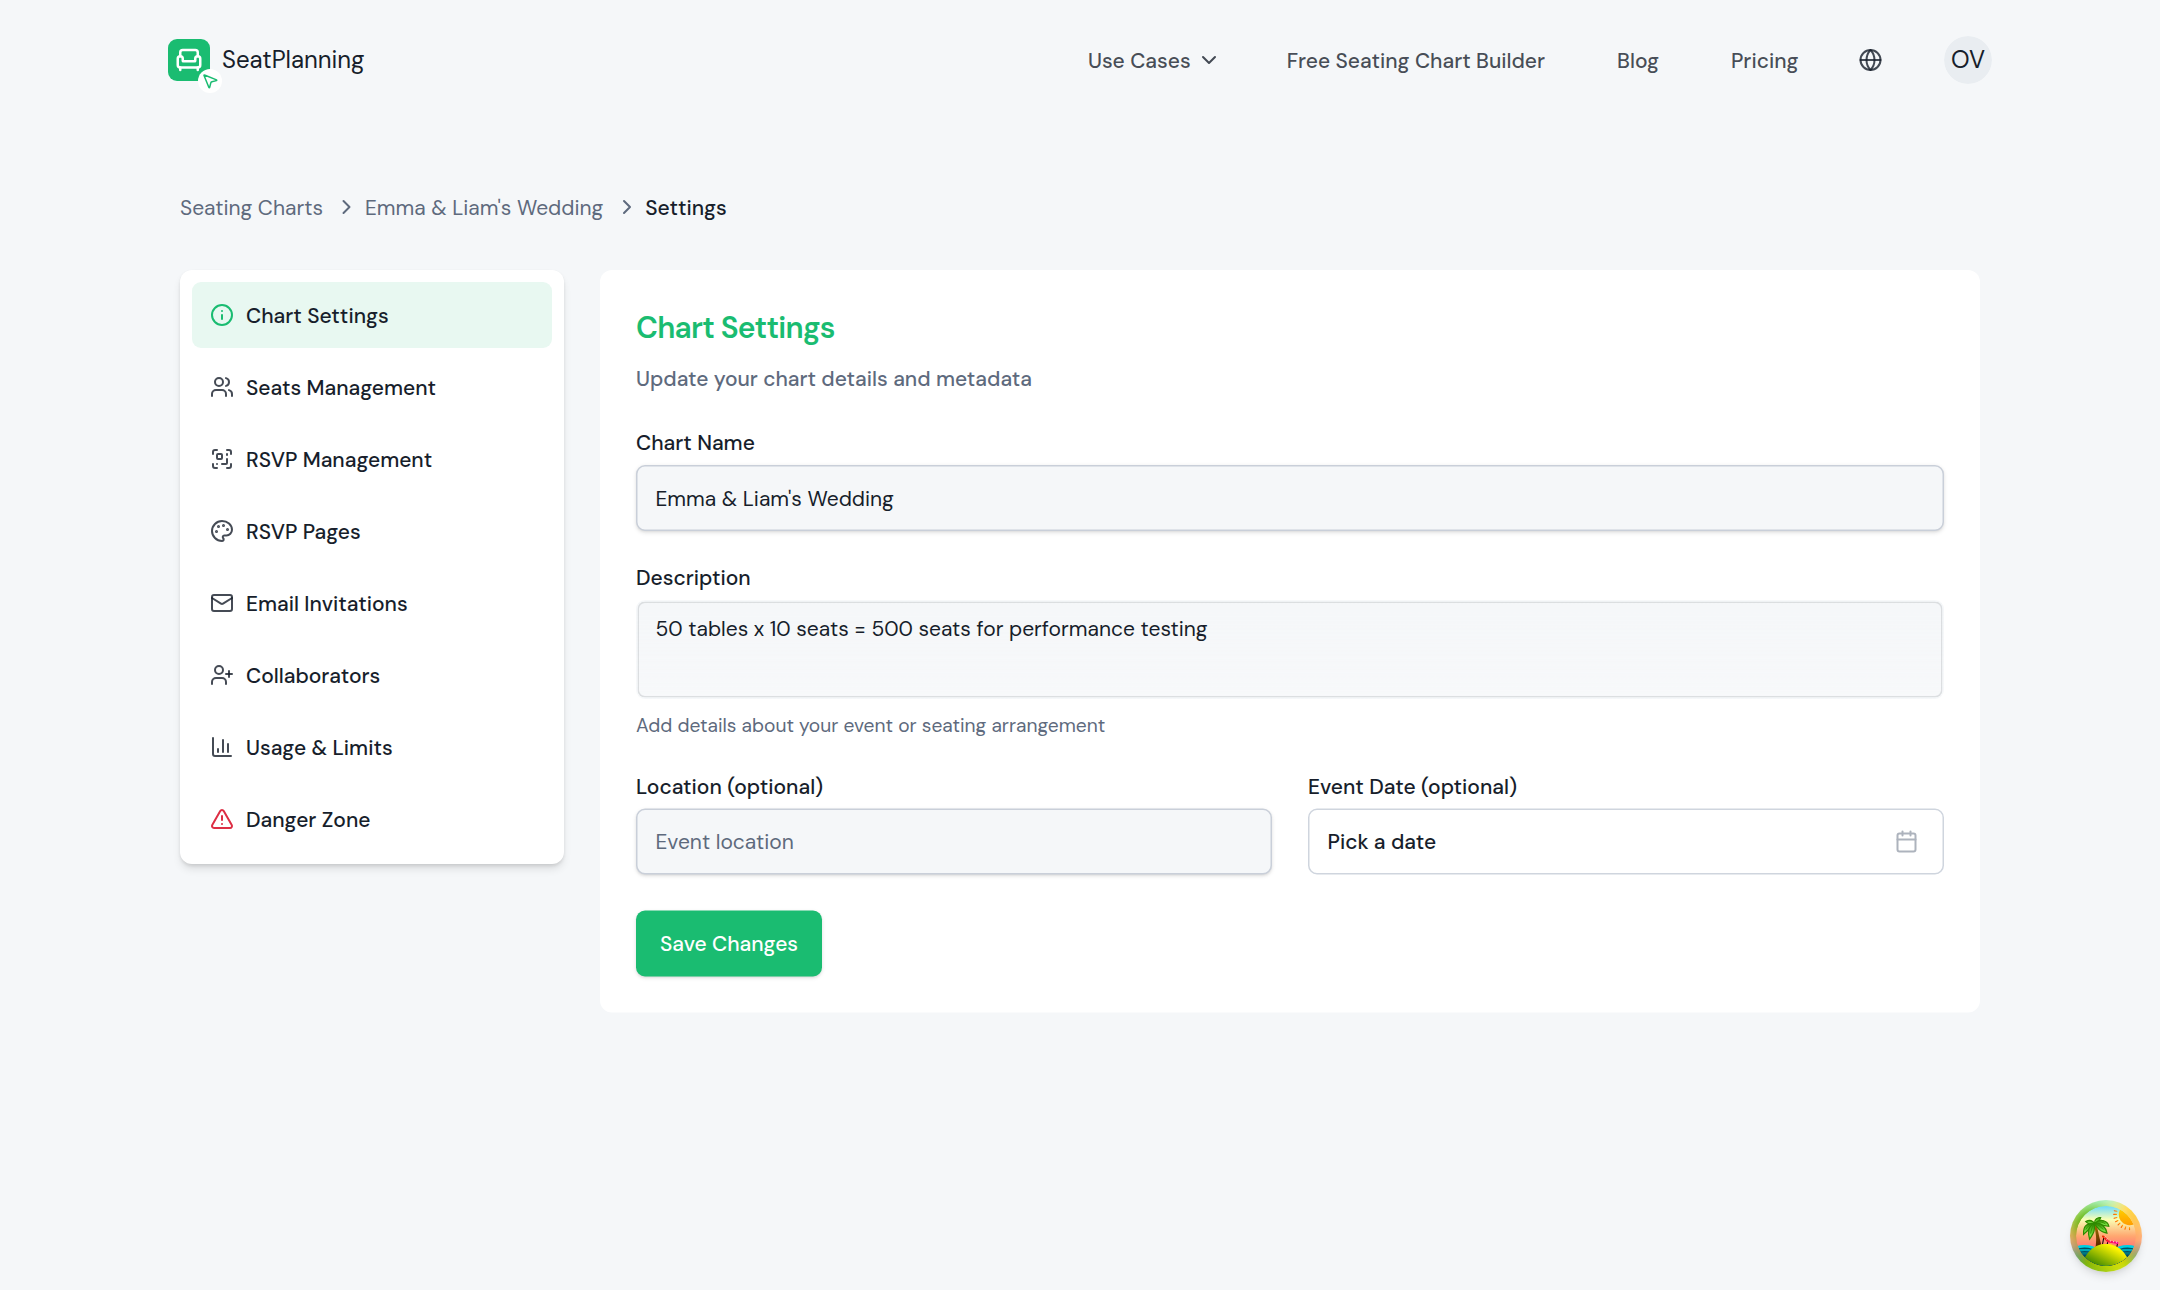Open the Pick a date picker
Viewport: 2160px width, 1290px height.
[1625, 841]
